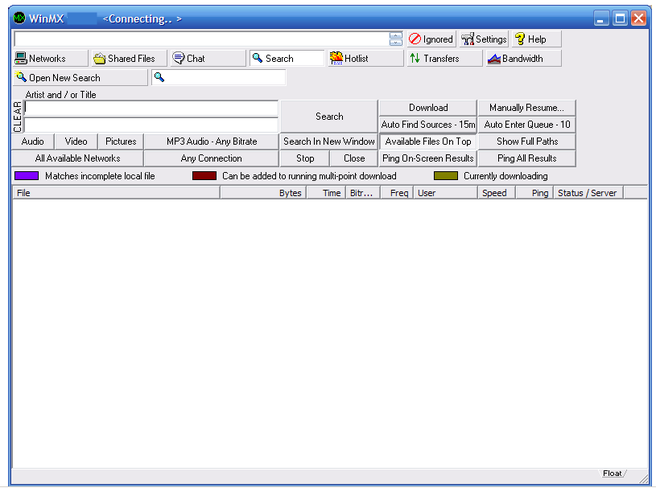Click the WinMX logo icon in title bar
The width and height of the screenshot is (656, 488).
click(19, 18)
